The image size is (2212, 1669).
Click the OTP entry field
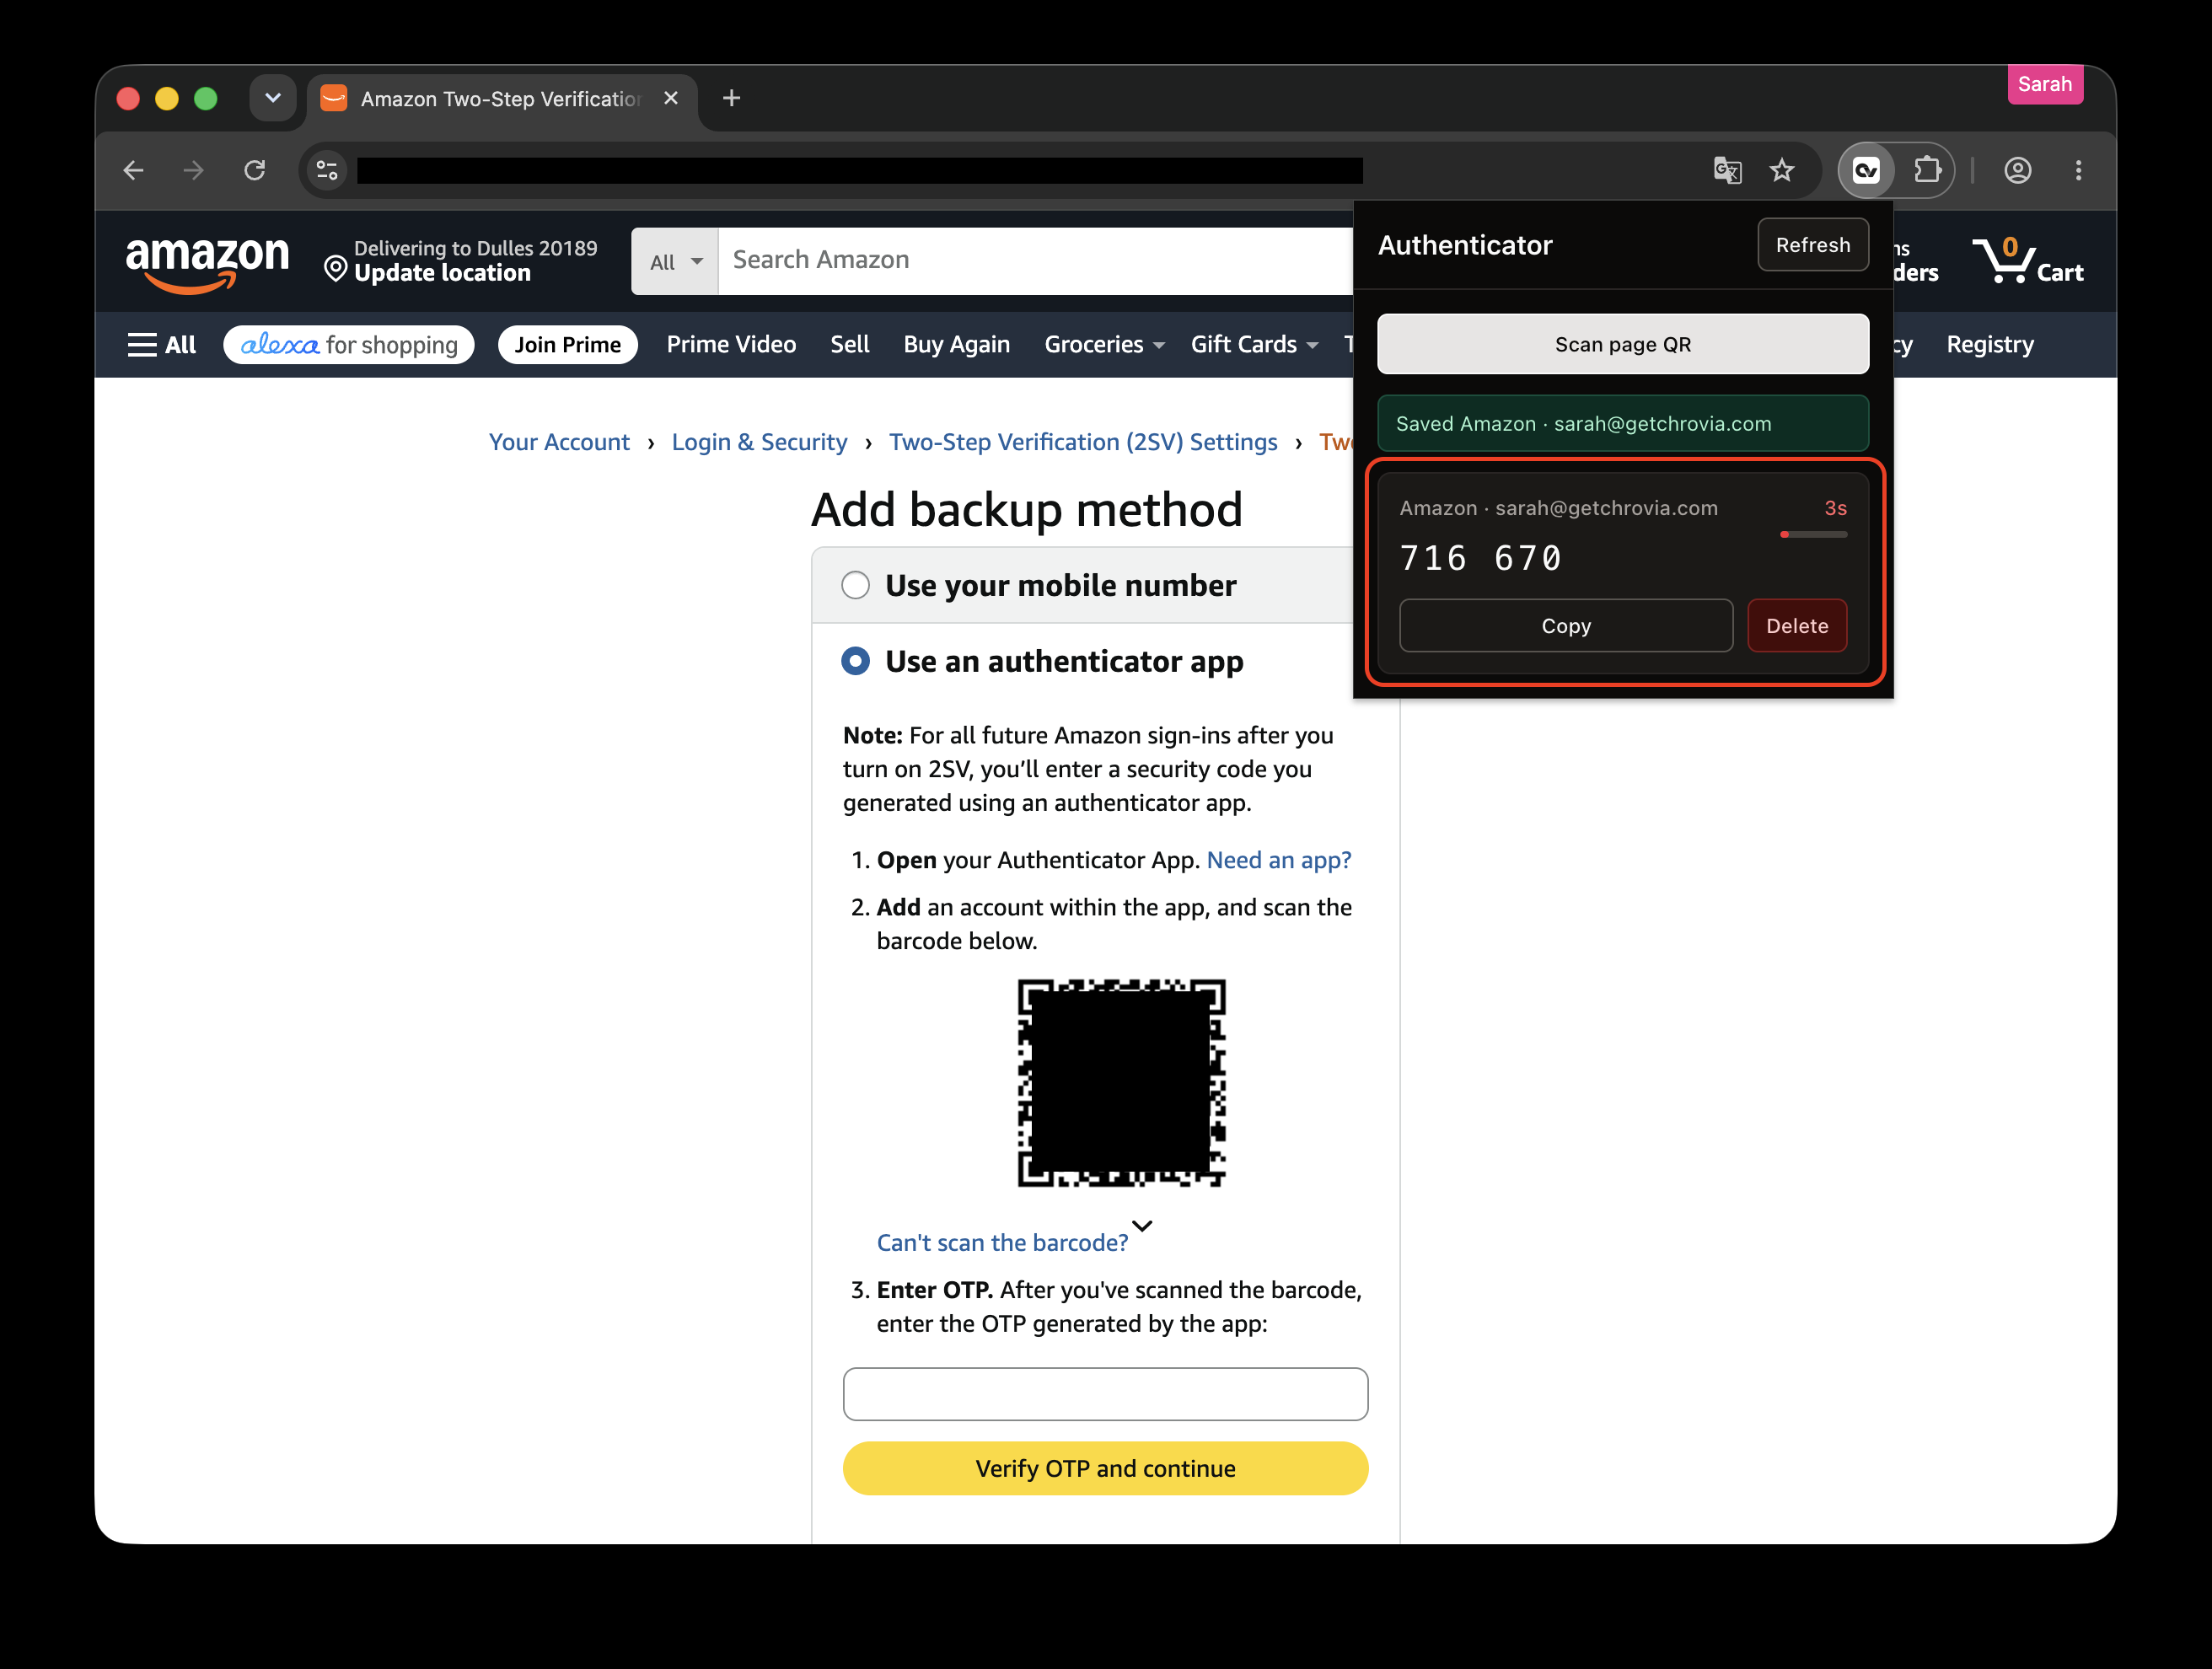click(1105, 1394)
